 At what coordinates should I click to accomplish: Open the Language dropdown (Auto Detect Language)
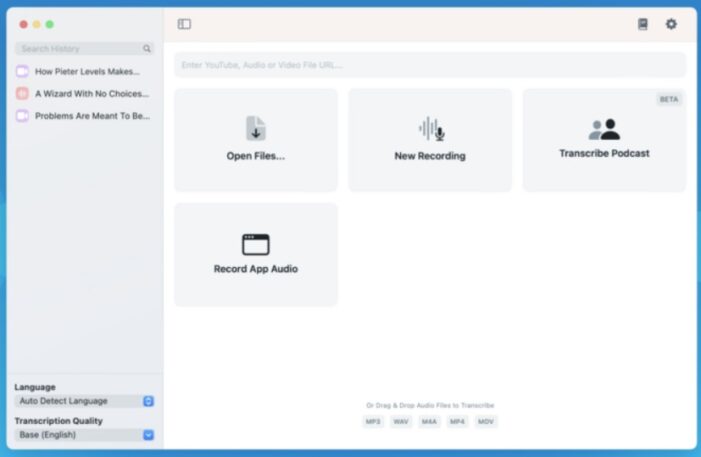(84, 401)
